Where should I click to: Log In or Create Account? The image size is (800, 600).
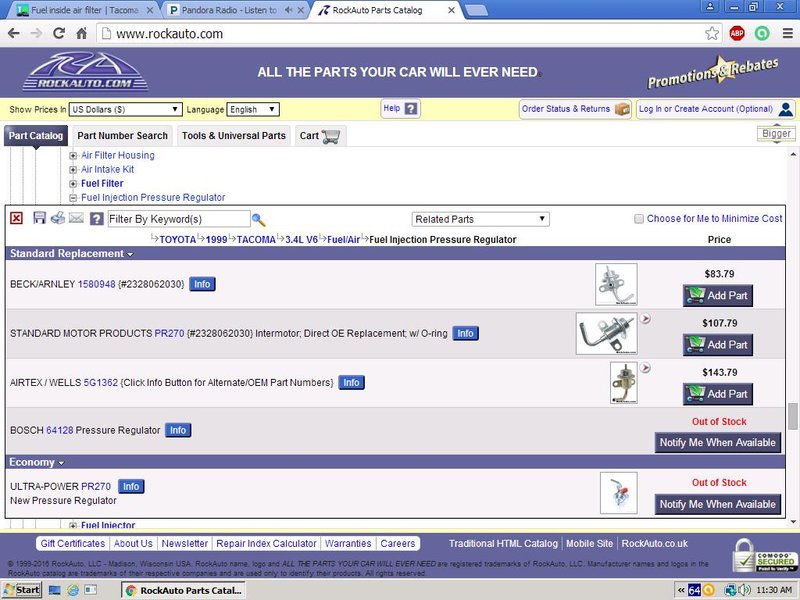[x=716, y=109]
